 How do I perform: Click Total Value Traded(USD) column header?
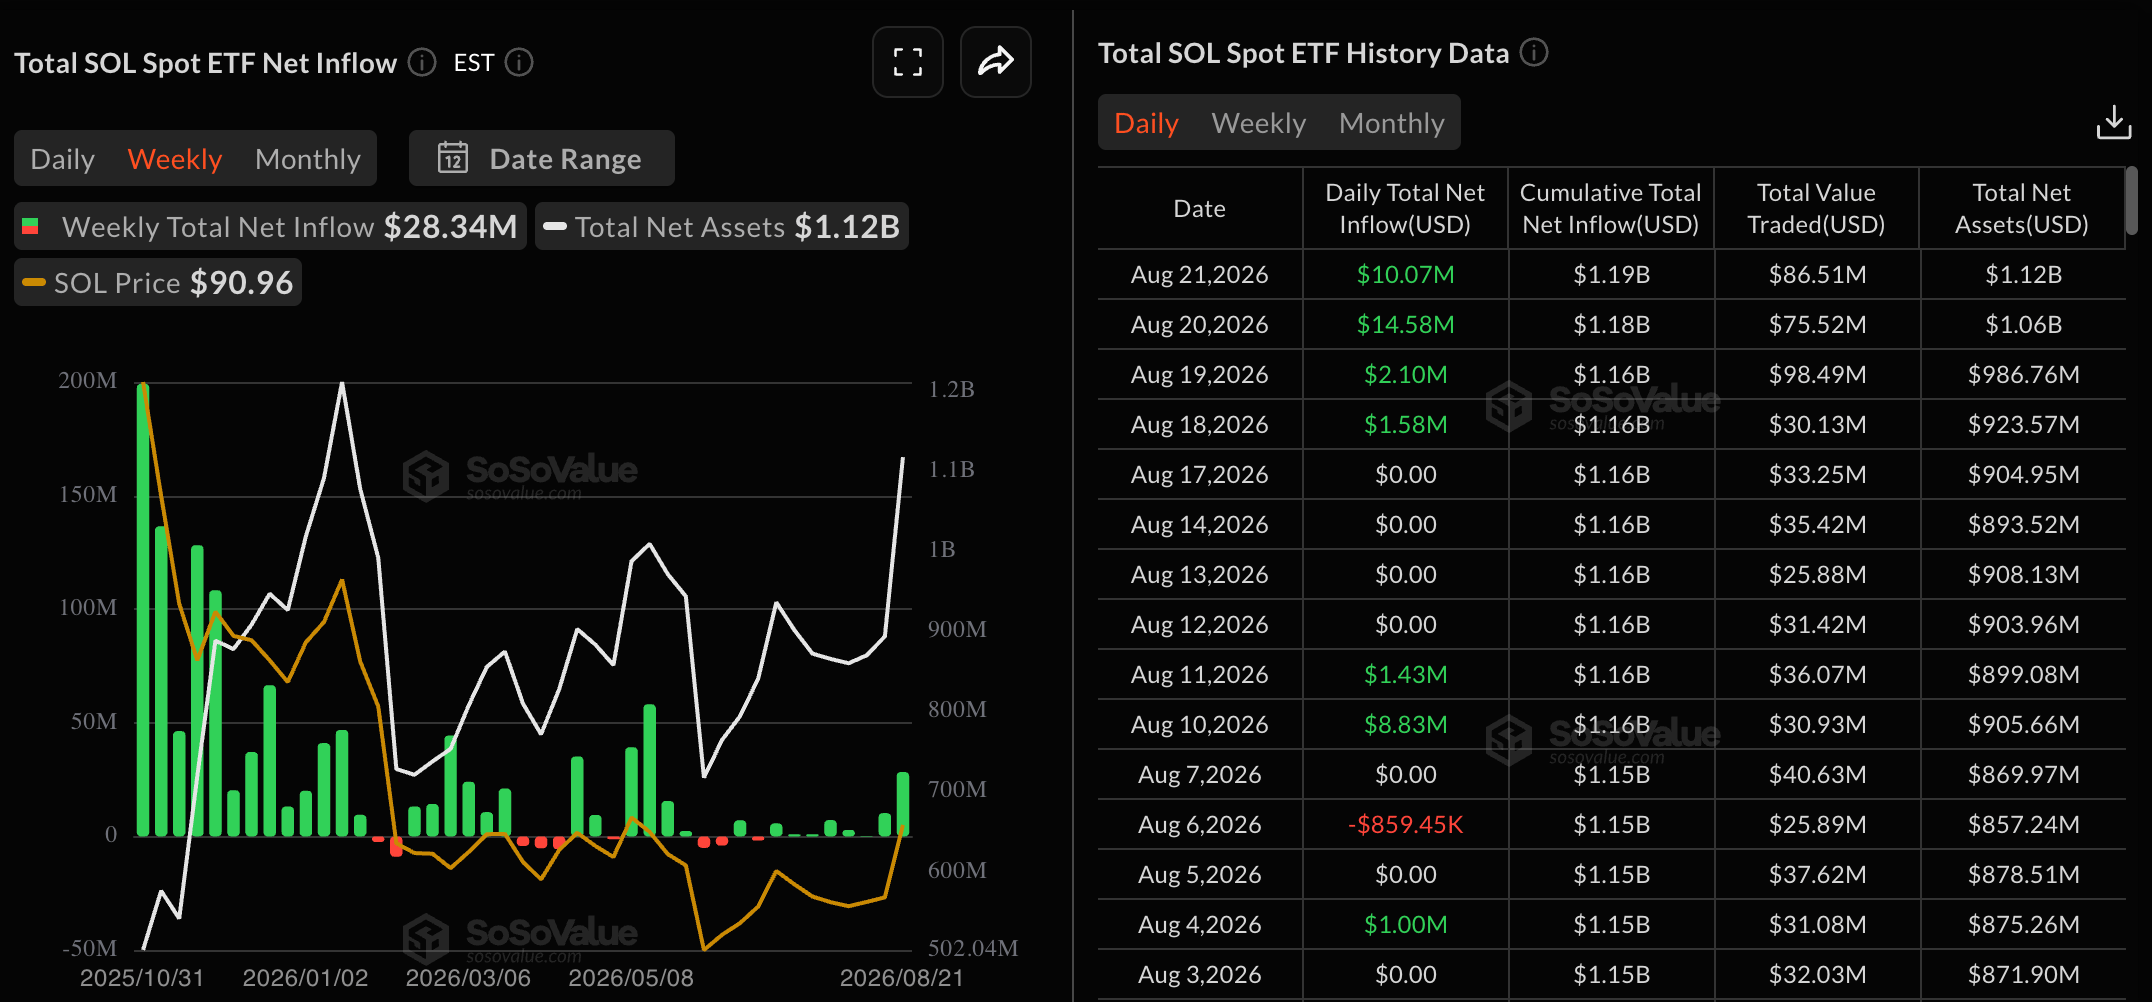[1816, 208]
